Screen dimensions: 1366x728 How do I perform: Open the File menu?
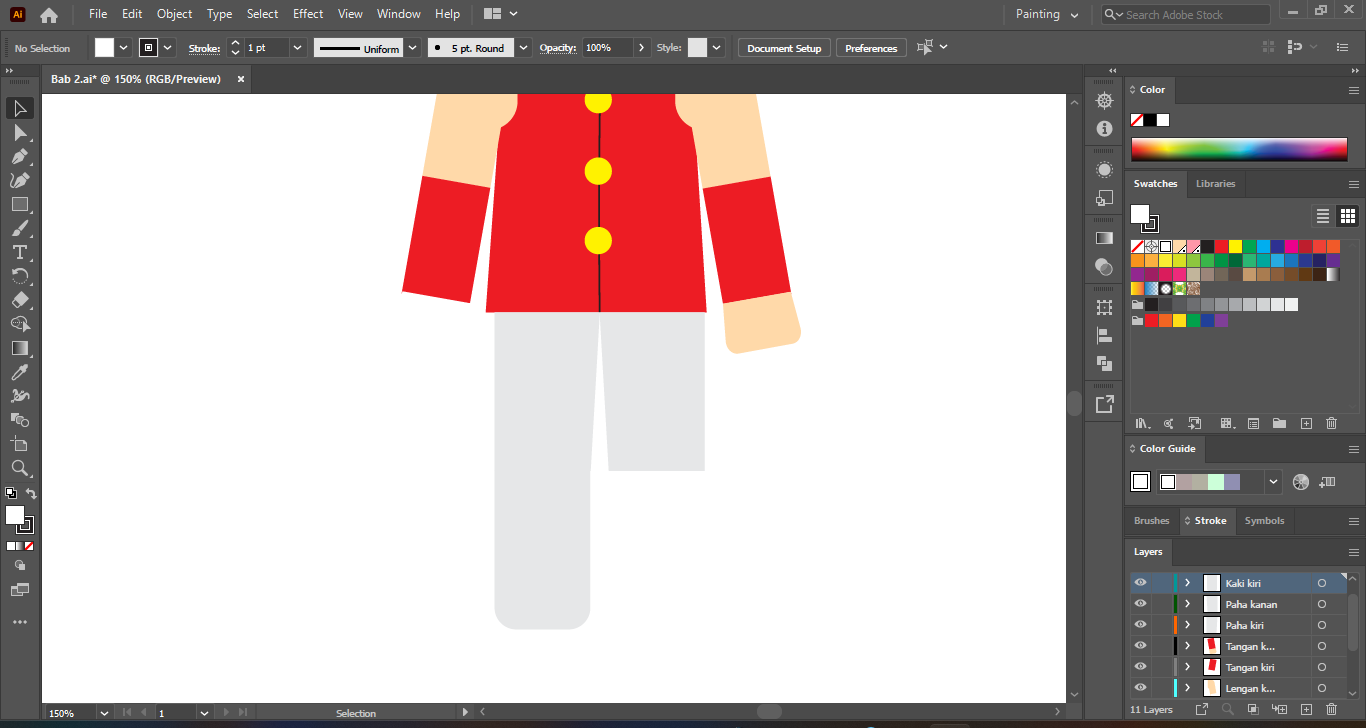click(98, 14)
